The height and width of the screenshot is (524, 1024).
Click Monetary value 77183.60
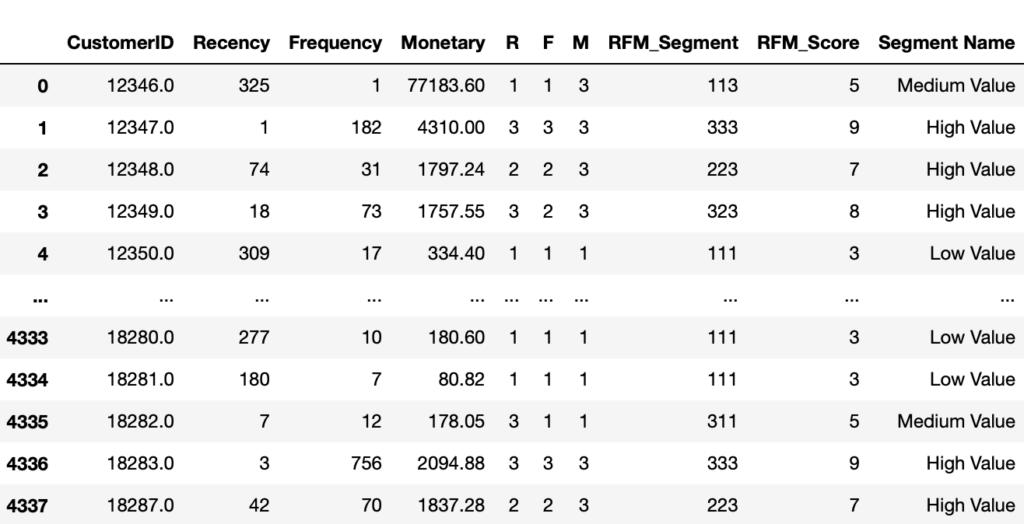(446, 86)
